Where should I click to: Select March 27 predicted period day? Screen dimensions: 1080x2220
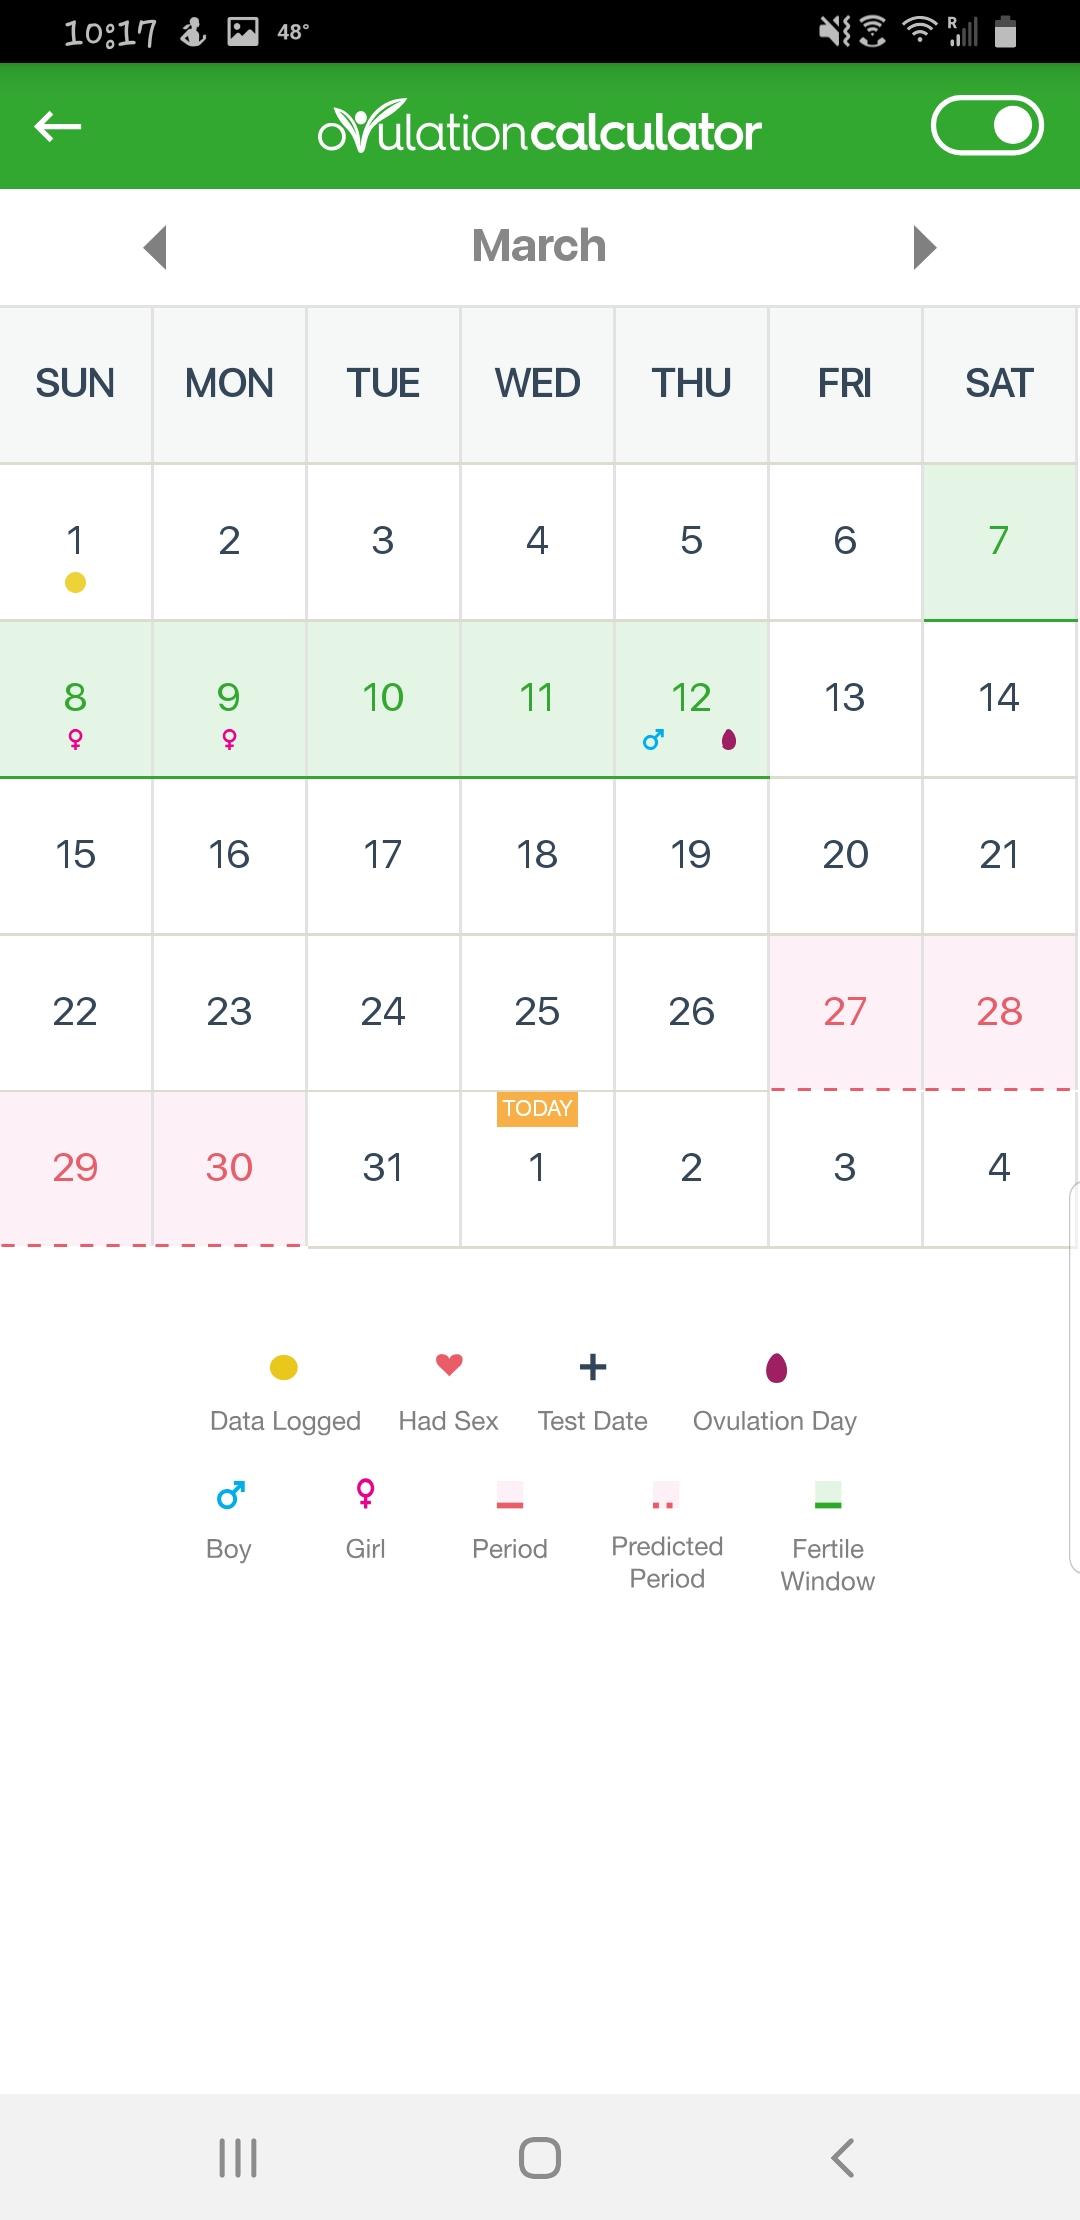[845, 1011]
